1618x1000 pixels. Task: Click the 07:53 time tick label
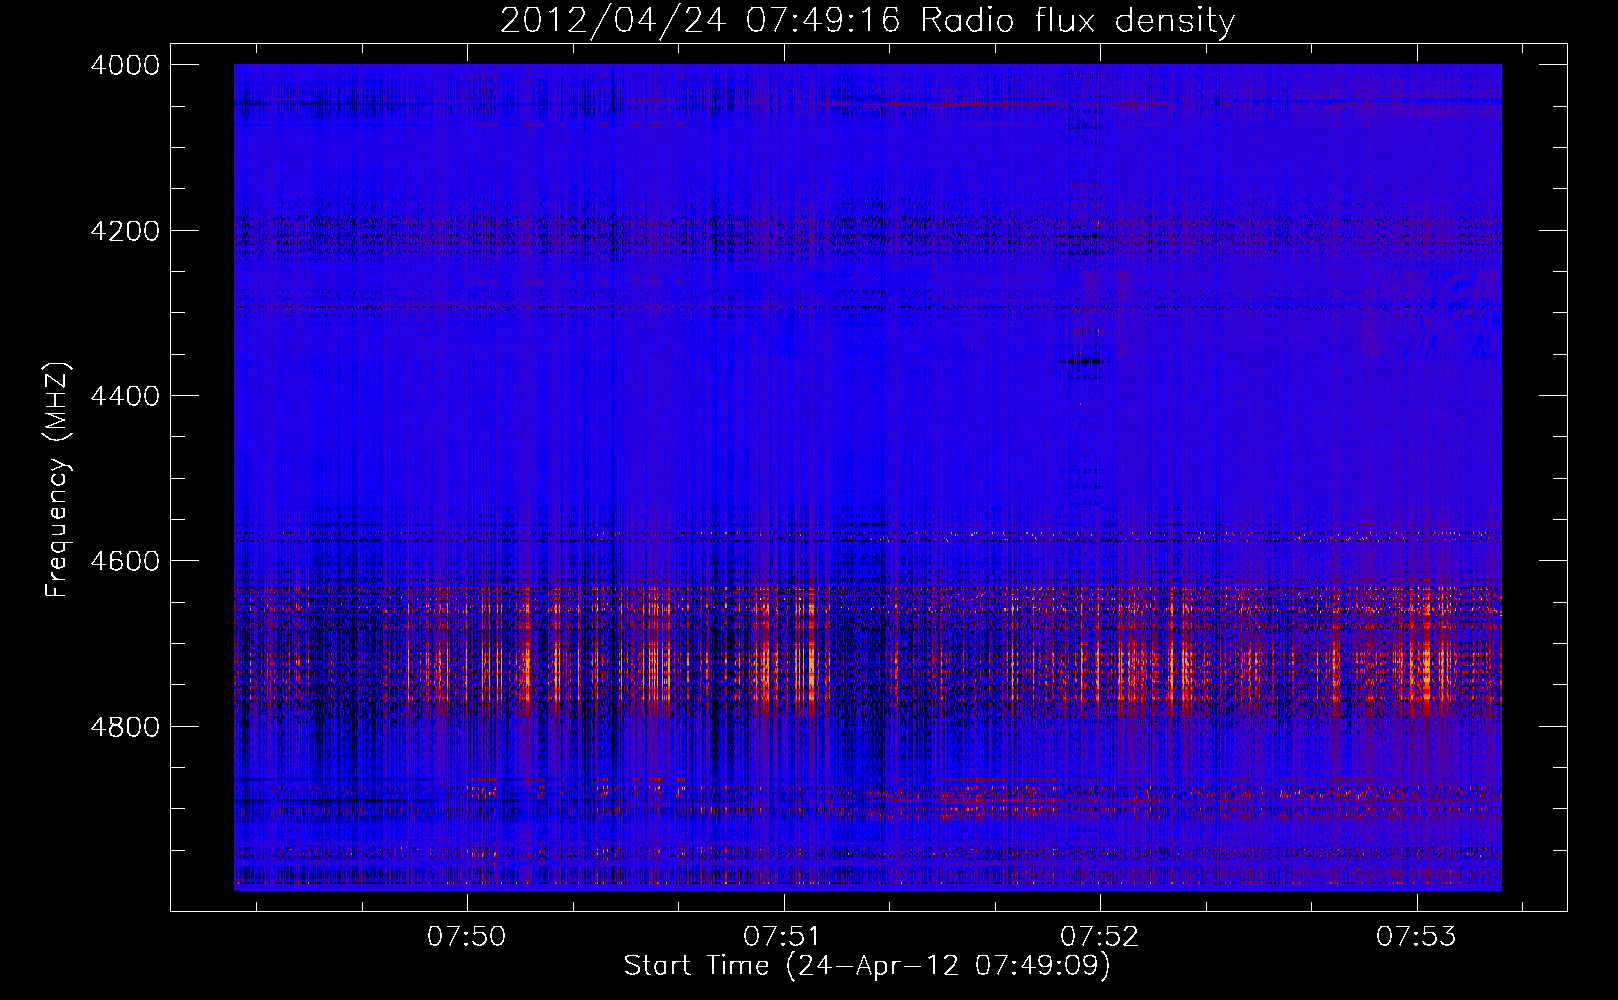click(1416, 937)
